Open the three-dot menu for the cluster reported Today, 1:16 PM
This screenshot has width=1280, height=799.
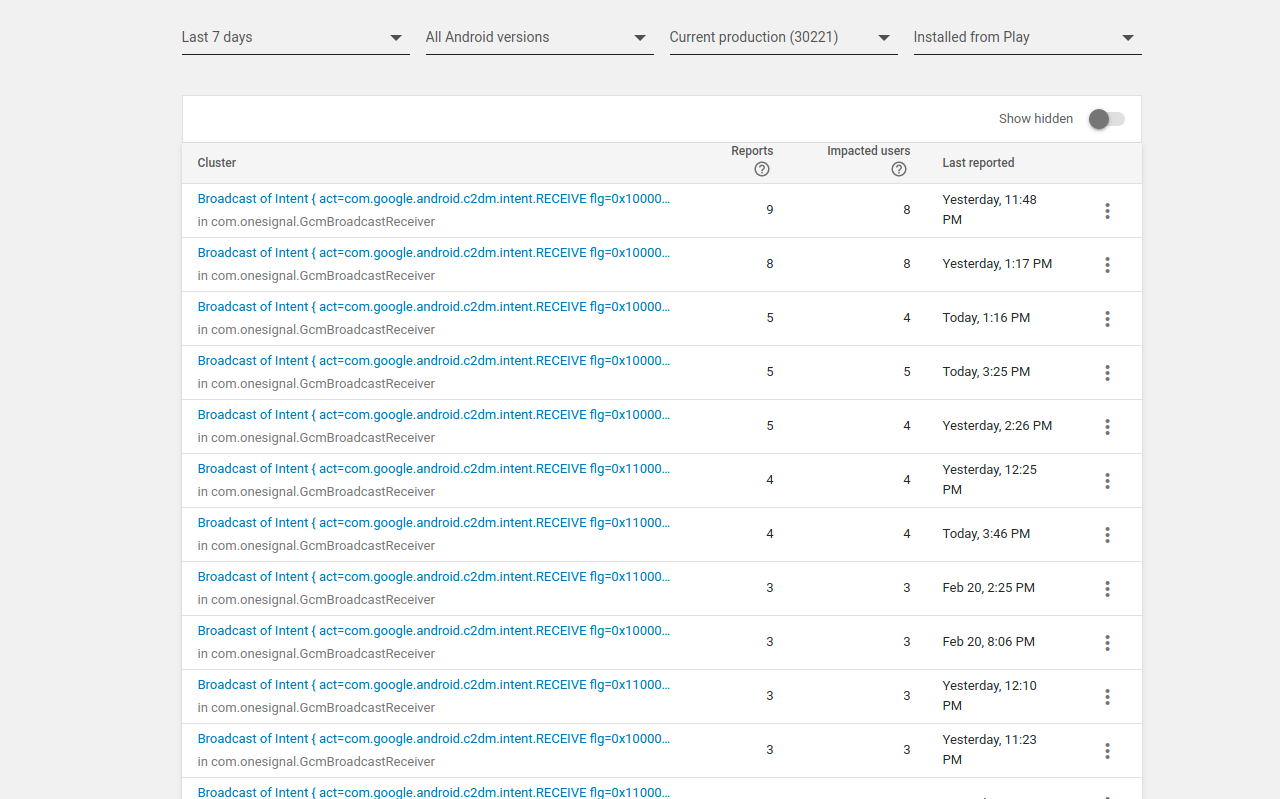coord(1107,318)
